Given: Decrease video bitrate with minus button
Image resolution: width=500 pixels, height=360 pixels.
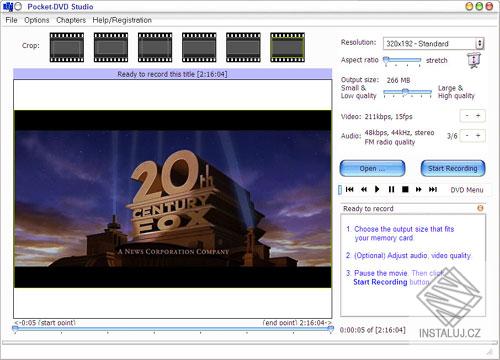Looking at the screenshot, I should coord(467,116).
